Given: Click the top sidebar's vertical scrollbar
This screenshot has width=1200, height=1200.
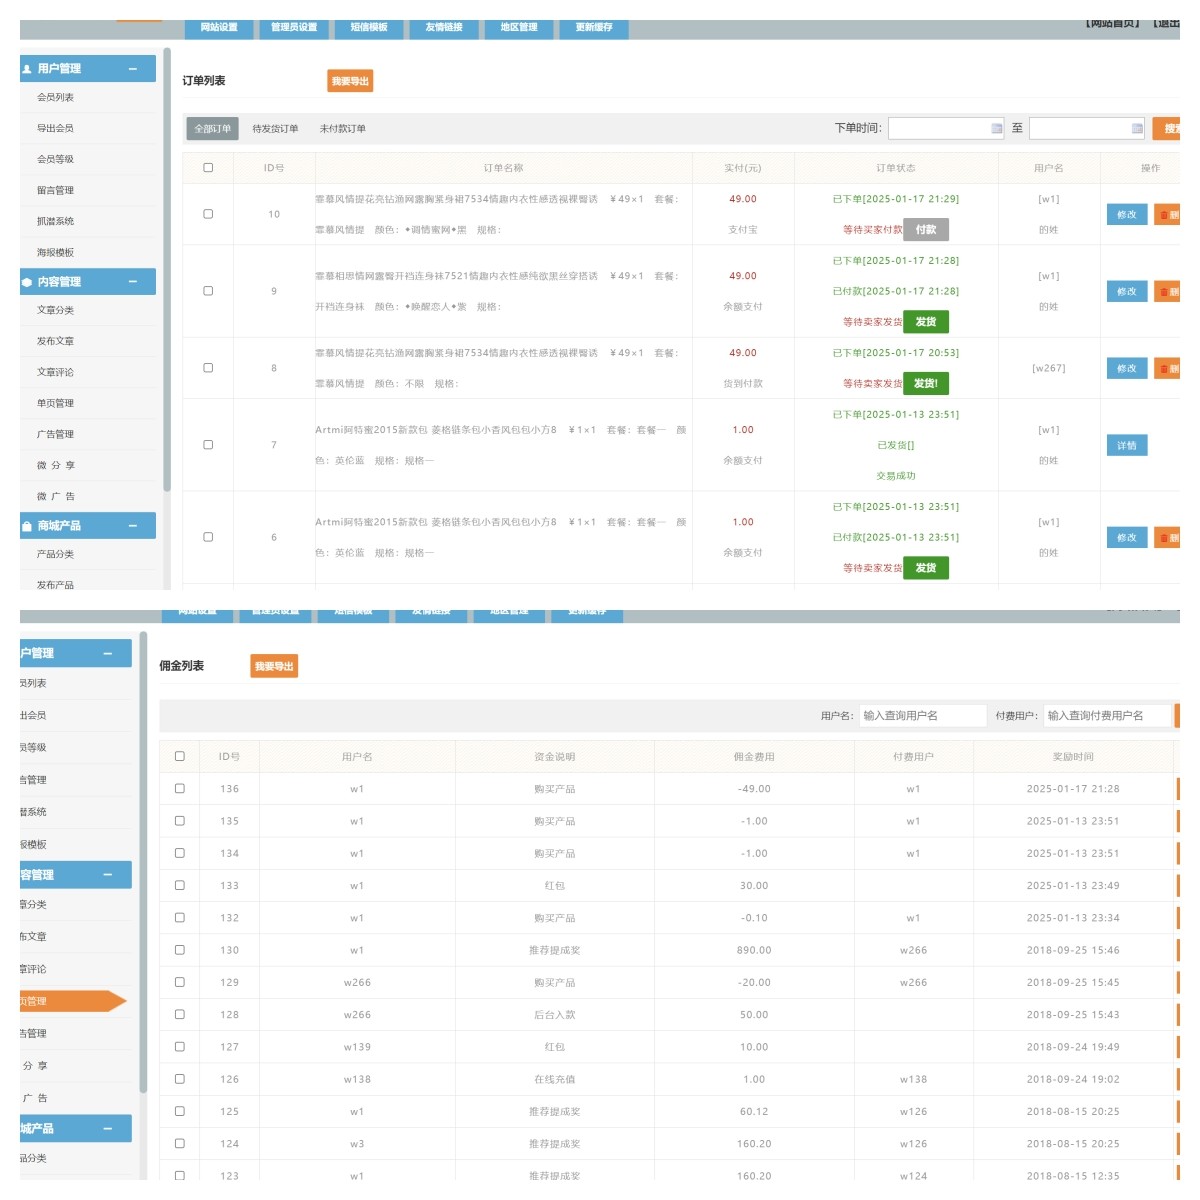Looking at the screenshot, I should coord(167,270).
